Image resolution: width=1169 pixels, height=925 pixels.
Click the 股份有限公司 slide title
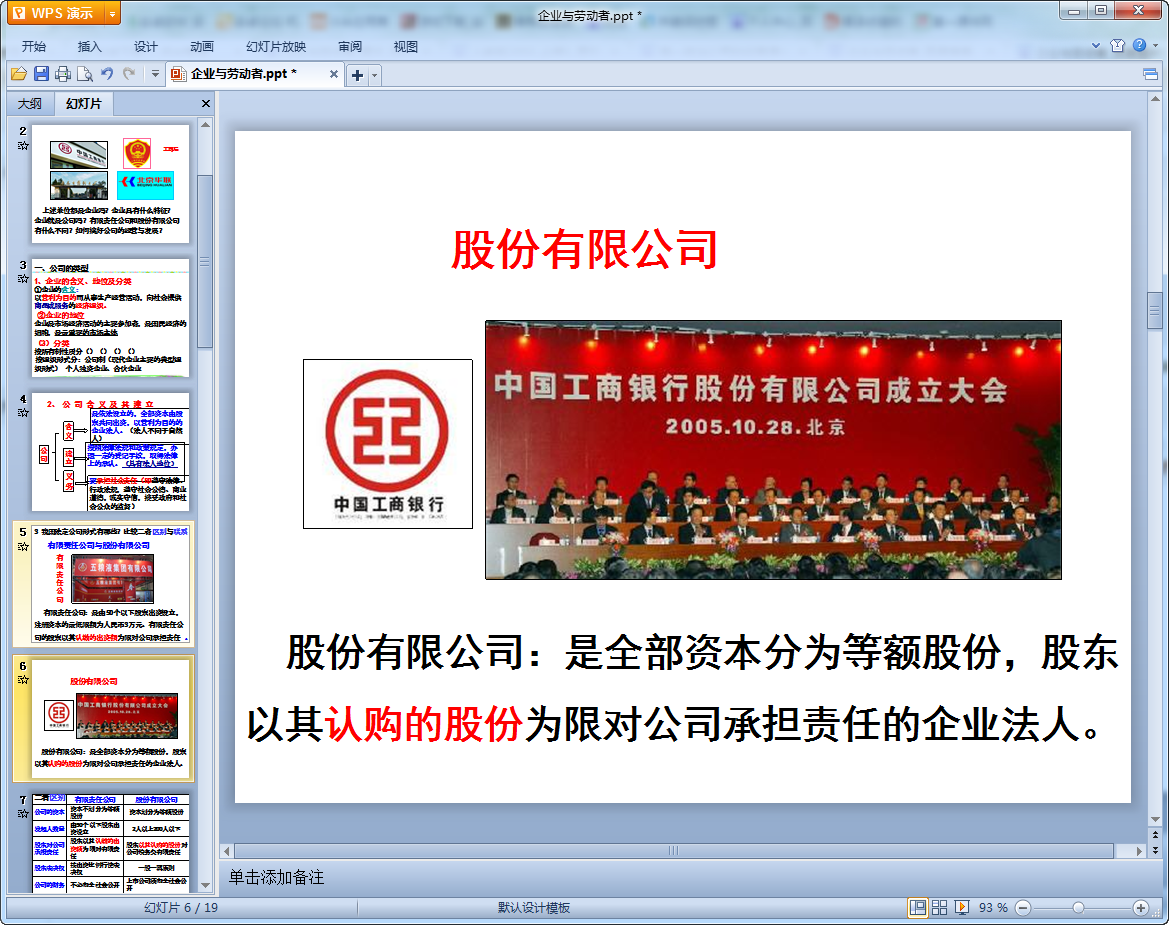(584, 250)
